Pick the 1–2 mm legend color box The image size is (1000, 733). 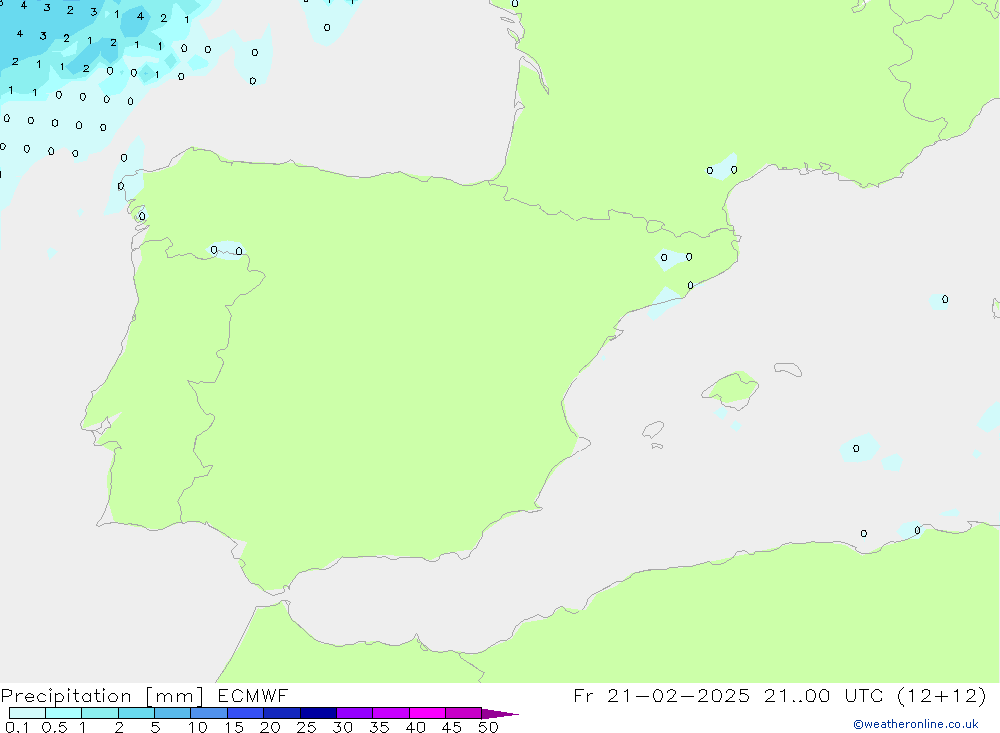click(x=100, y=713)
